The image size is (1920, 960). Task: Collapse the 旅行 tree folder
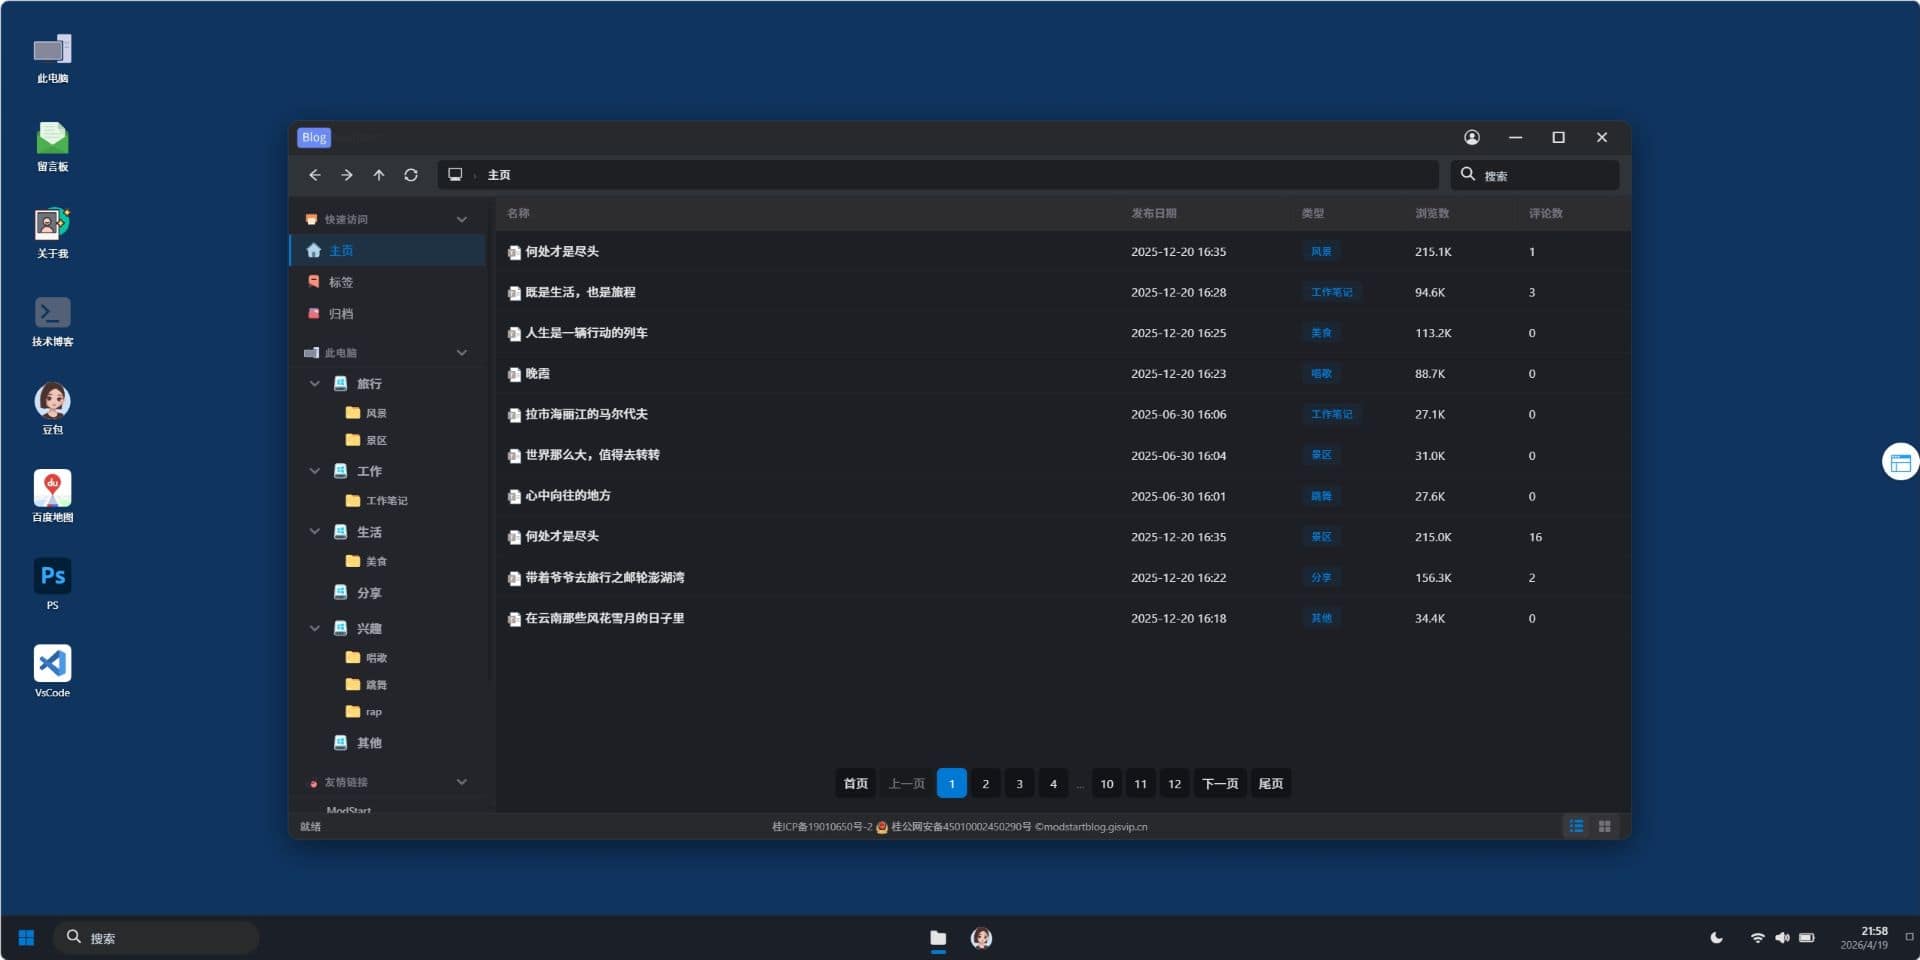[x=315, y=384]
